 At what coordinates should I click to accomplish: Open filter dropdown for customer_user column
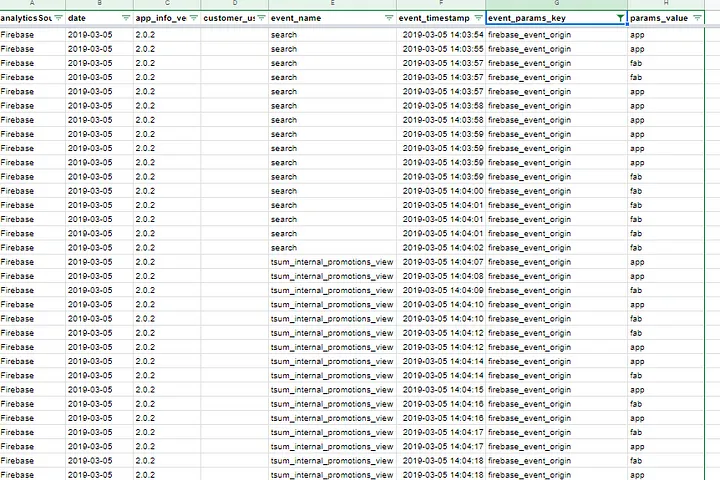[261, 18]
